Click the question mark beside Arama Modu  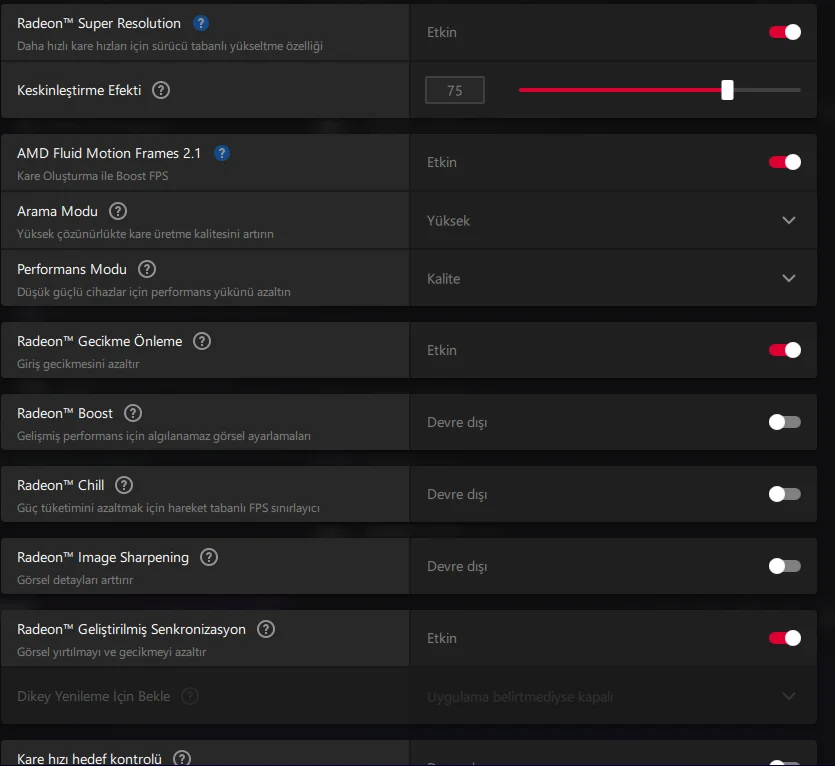(118, 211)
